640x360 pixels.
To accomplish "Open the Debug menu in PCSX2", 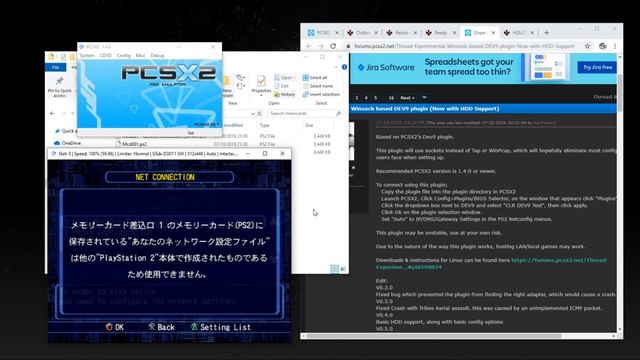I will 157,56.
